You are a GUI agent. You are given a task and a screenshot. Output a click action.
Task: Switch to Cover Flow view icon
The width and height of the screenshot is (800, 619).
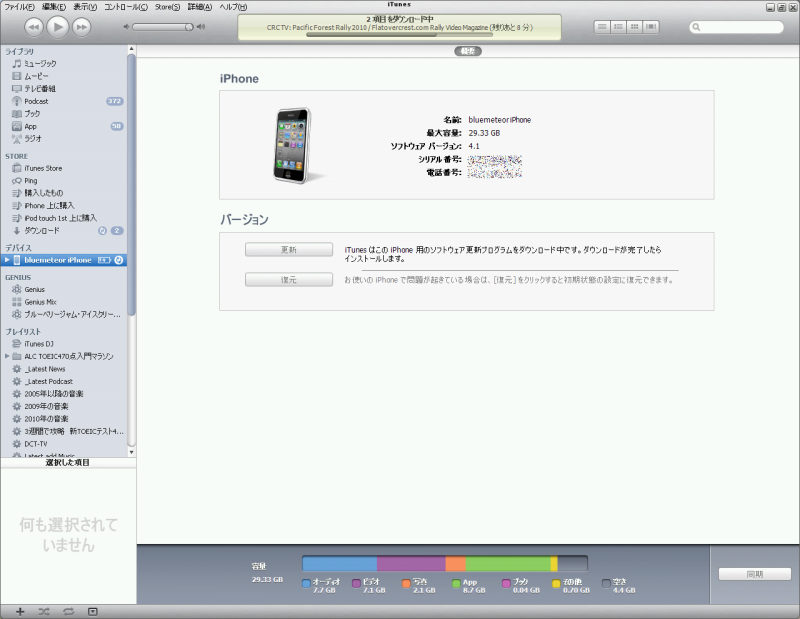tap(651, 27)
